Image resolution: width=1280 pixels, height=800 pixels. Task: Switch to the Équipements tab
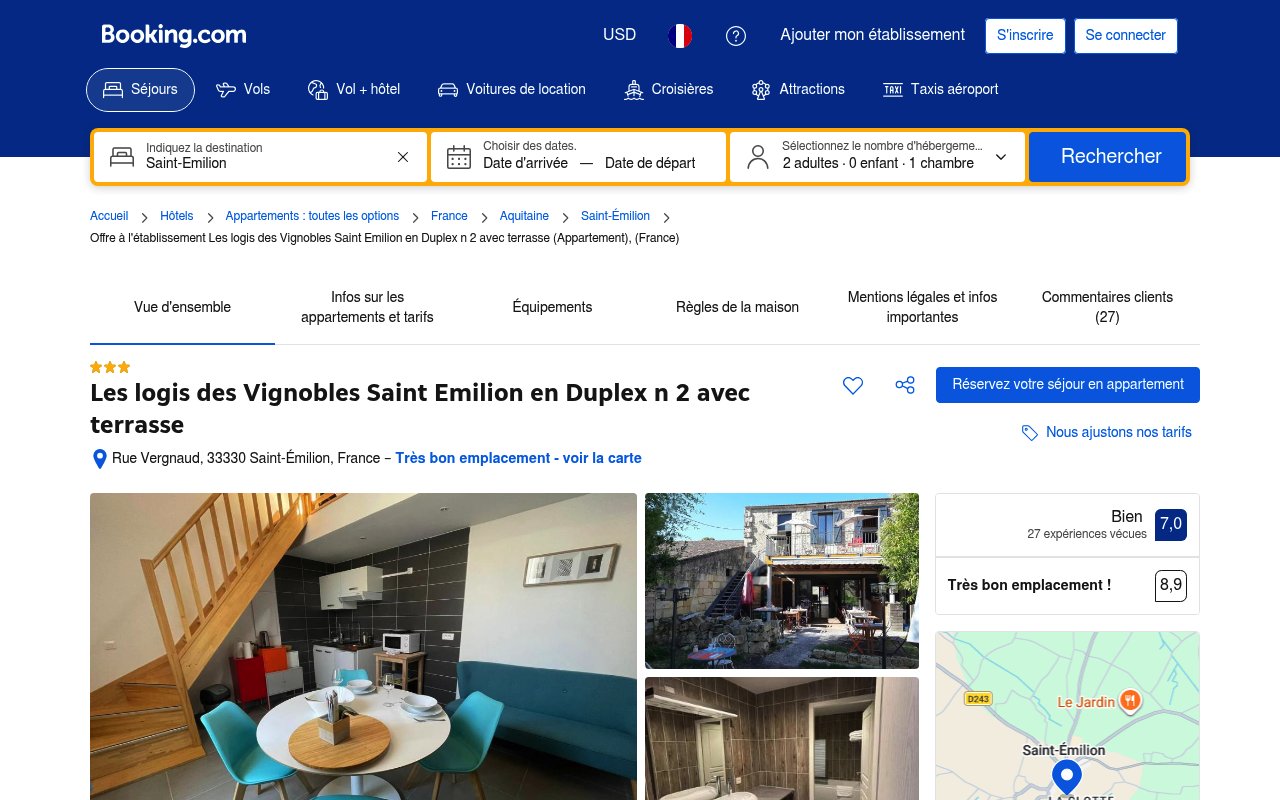(552, 307)
